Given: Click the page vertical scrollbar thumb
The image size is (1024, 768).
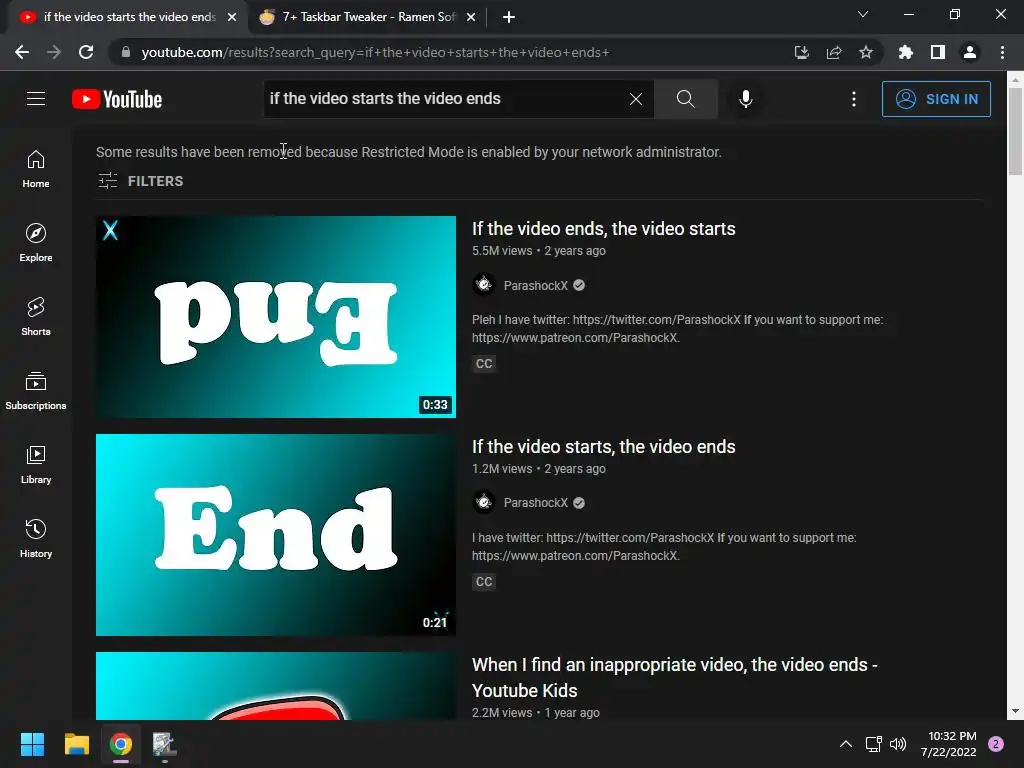Looking at the screenshot, I should [x=1015, y=131].
